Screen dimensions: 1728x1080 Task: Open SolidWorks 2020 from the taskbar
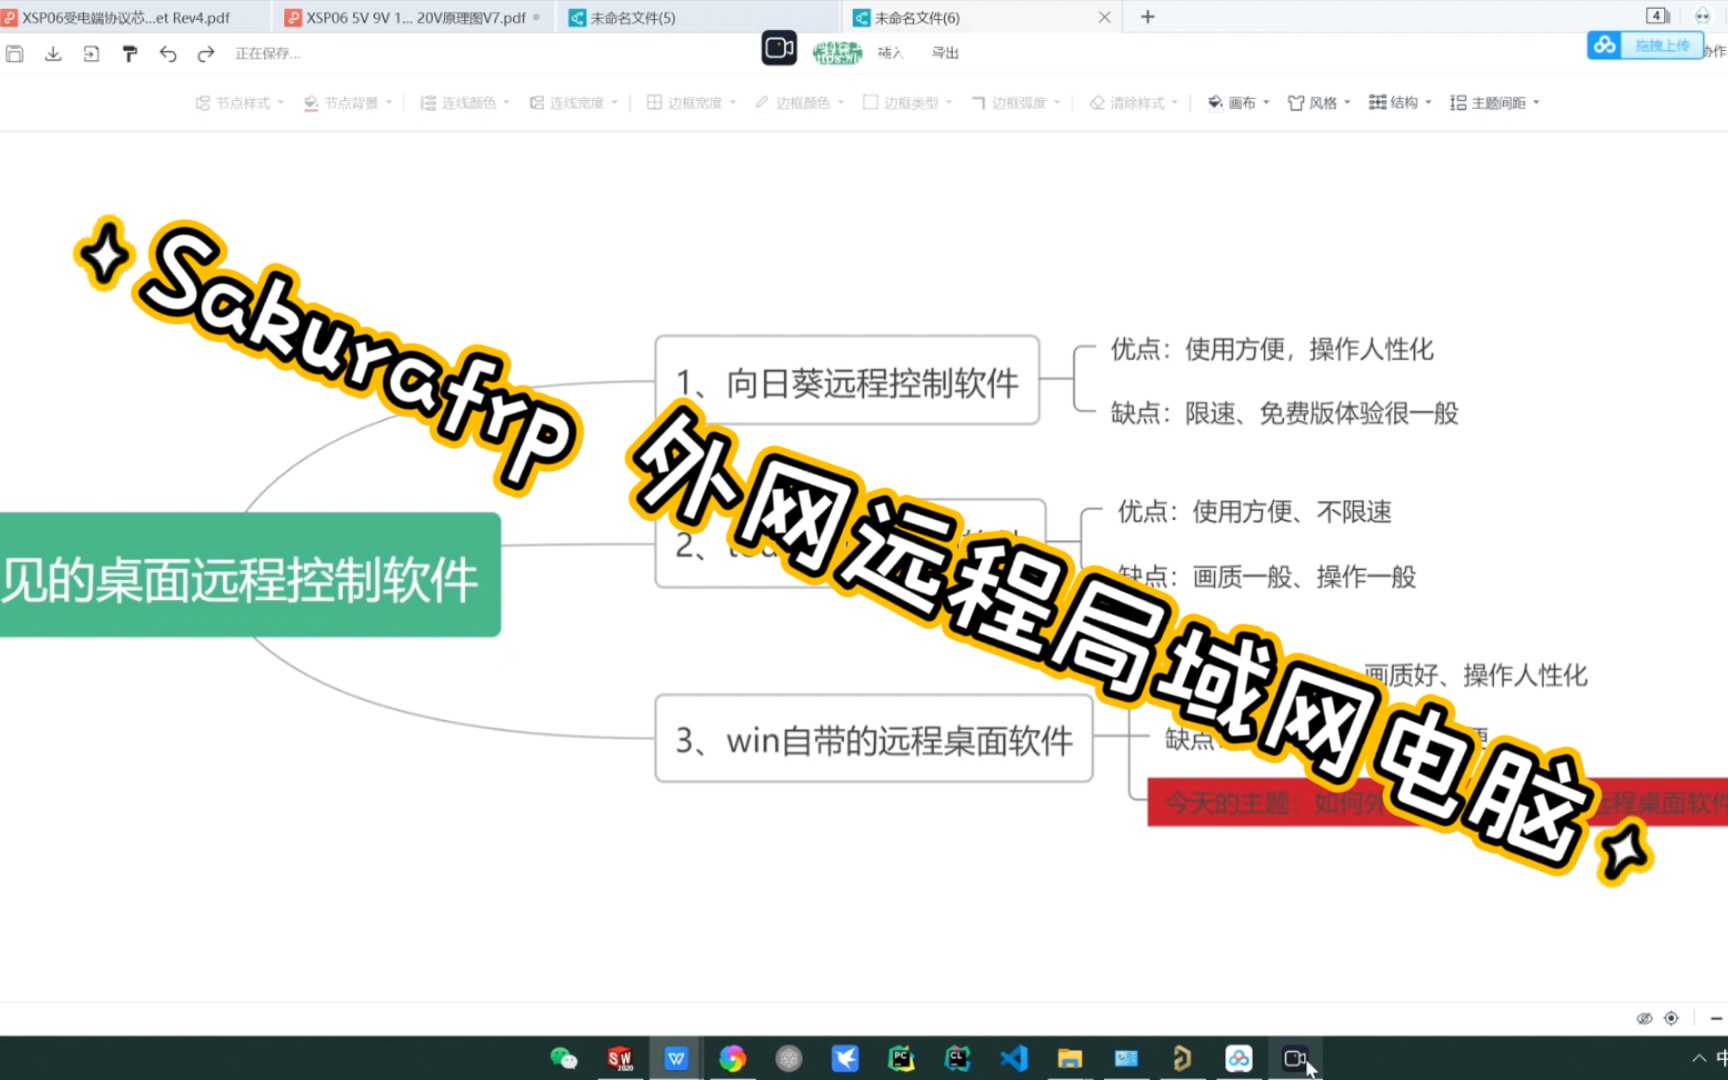point(620,1058)
